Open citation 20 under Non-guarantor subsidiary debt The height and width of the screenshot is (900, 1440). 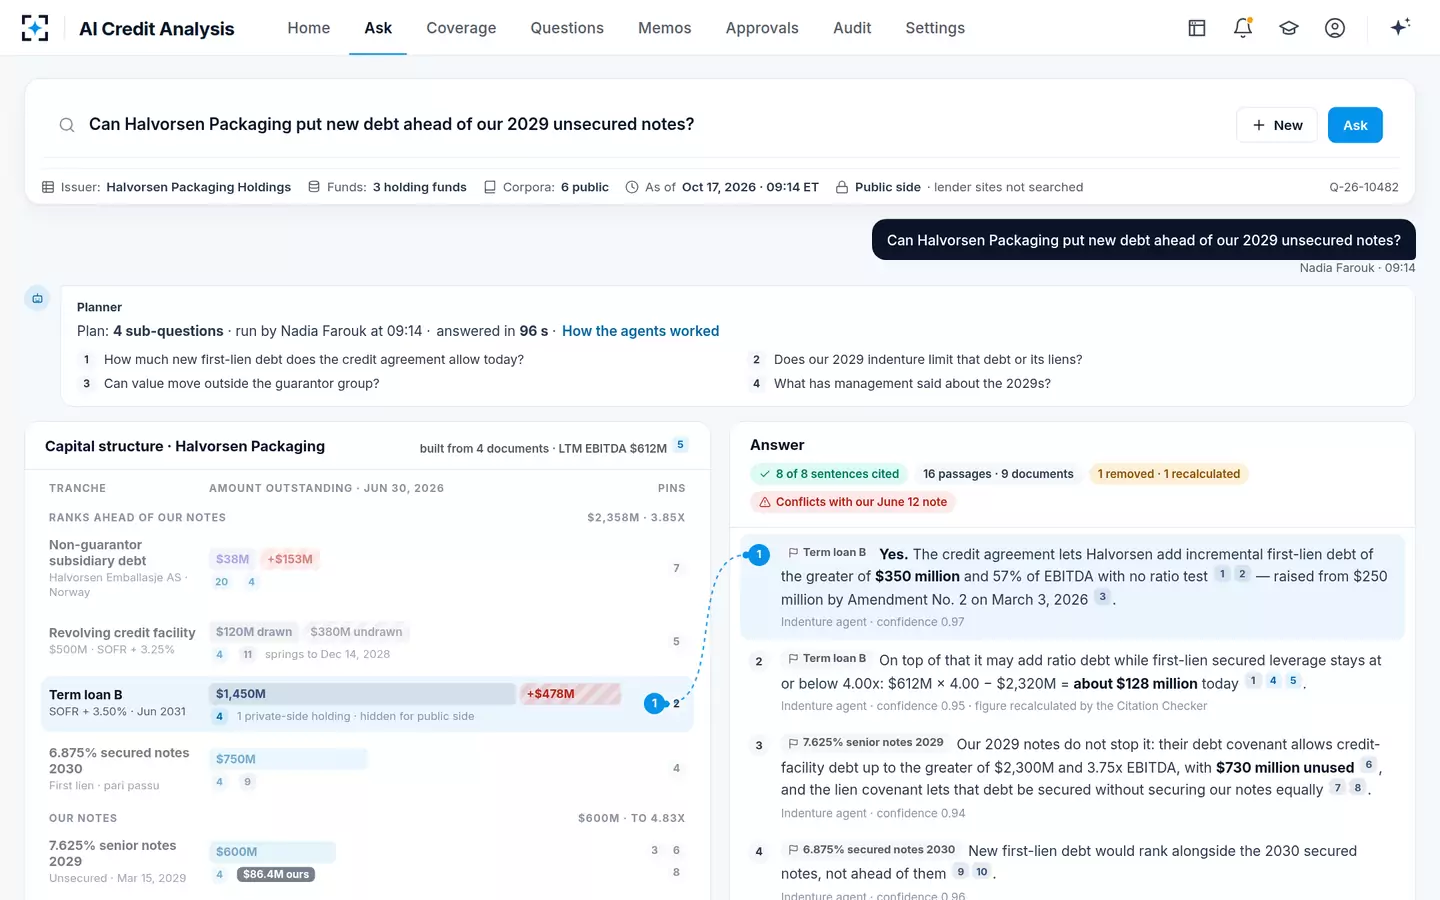tap(221, 582)
